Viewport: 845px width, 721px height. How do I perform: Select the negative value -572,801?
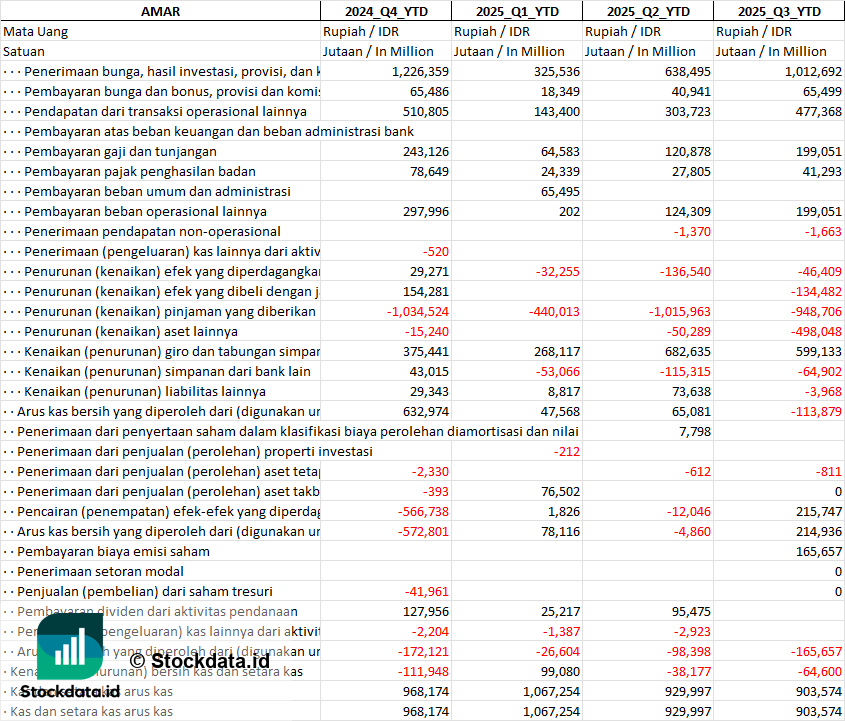423,531
